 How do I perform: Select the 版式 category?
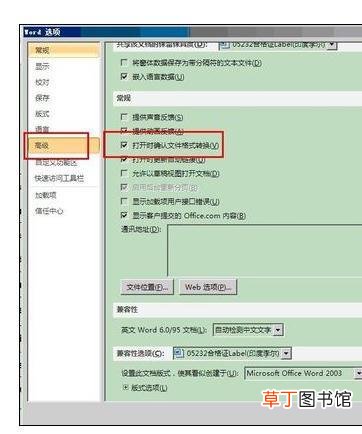click(43, 114)
